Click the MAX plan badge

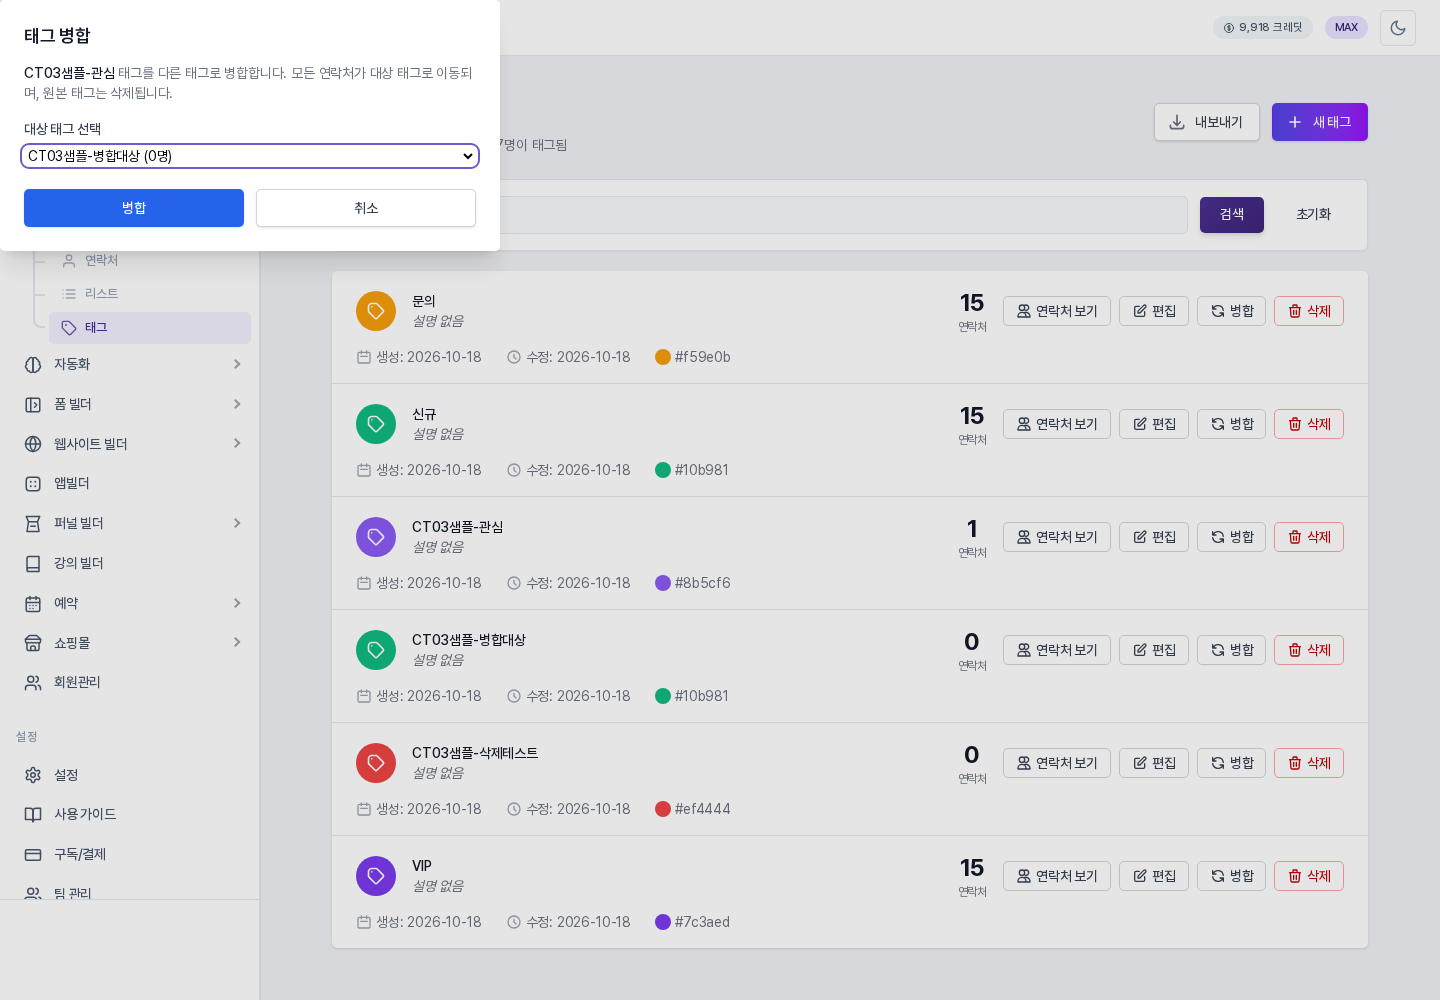coord(1346,28)
